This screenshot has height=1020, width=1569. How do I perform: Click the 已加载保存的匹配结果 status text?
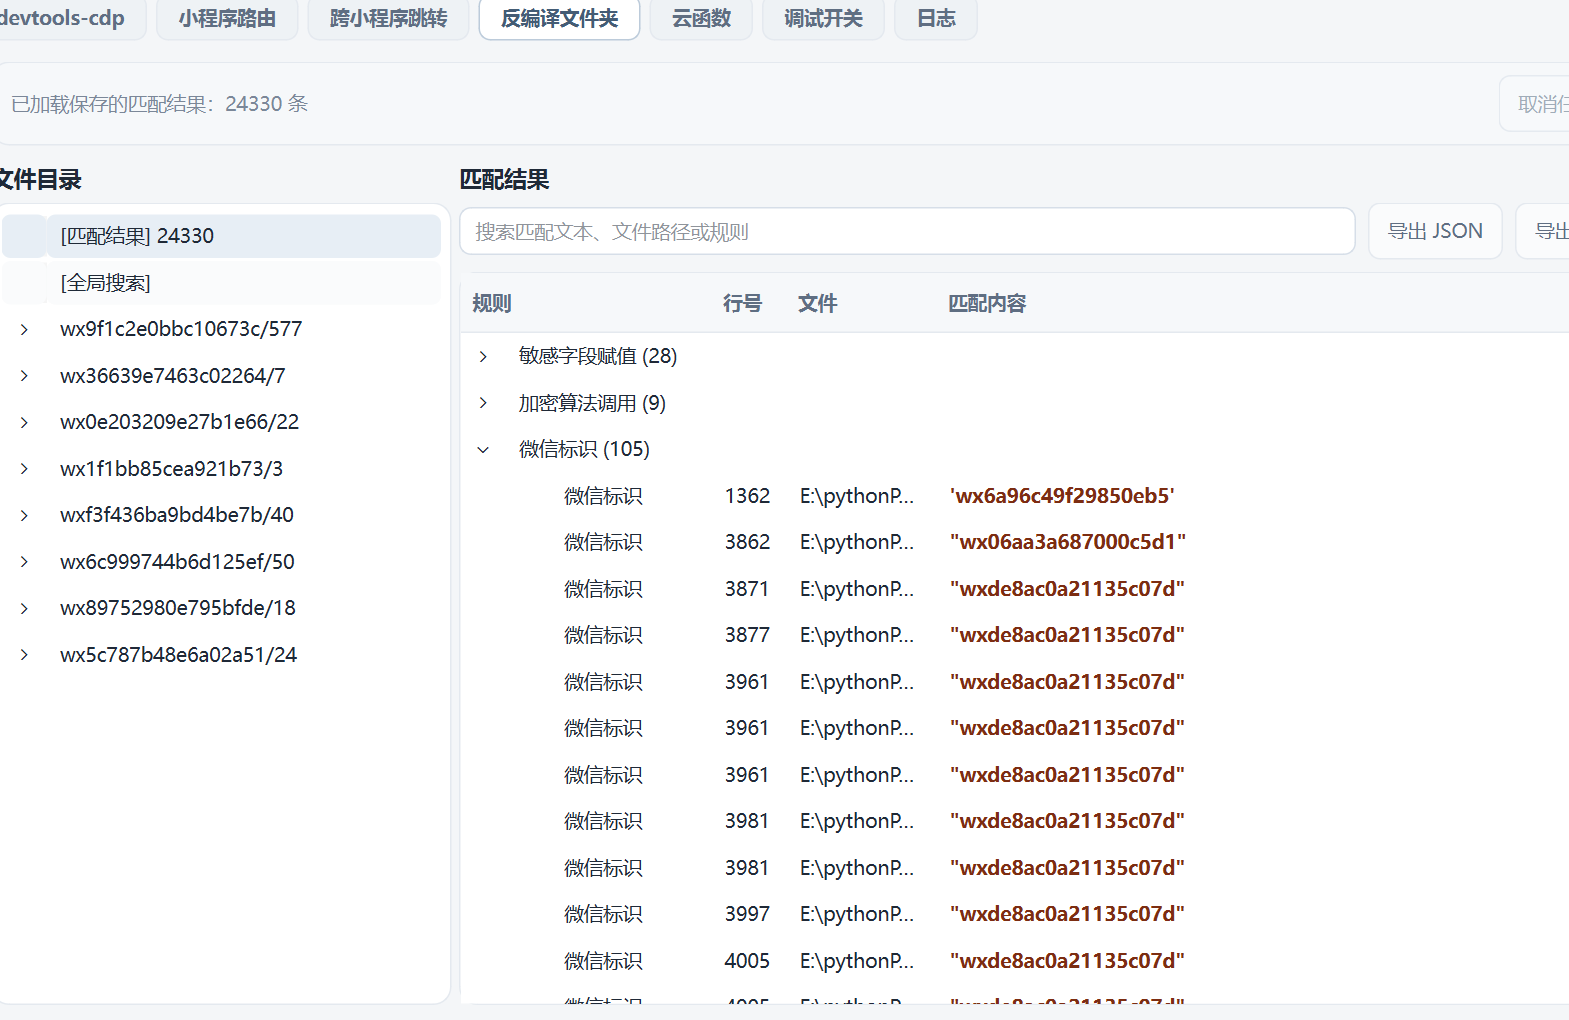(x=159, y=104)
